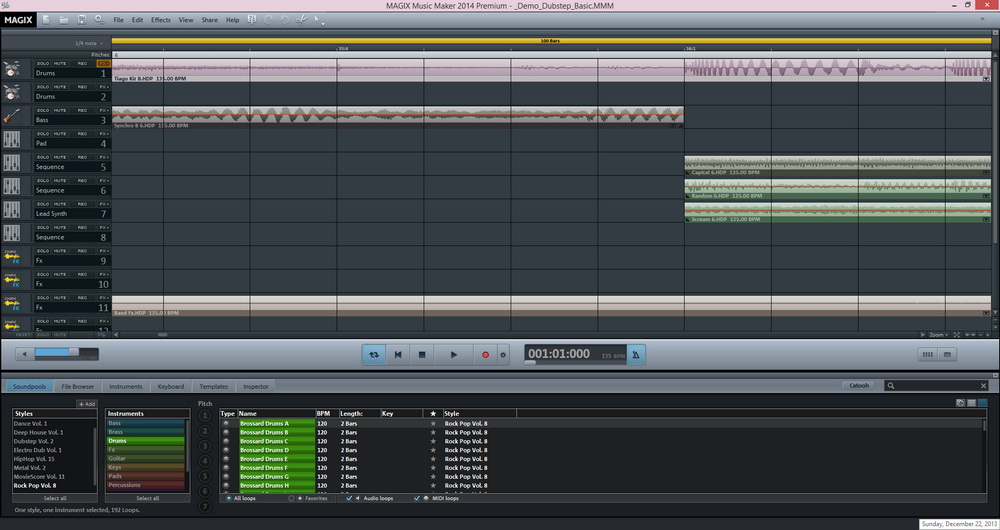
Task: Open the FX dropdown on Fx track 11
Action: [x=103, y=298]
